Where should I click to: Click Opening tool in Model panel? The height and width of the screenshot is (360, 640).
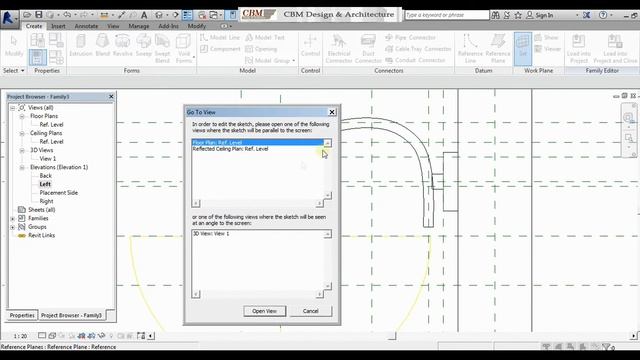tap(261, 49)
